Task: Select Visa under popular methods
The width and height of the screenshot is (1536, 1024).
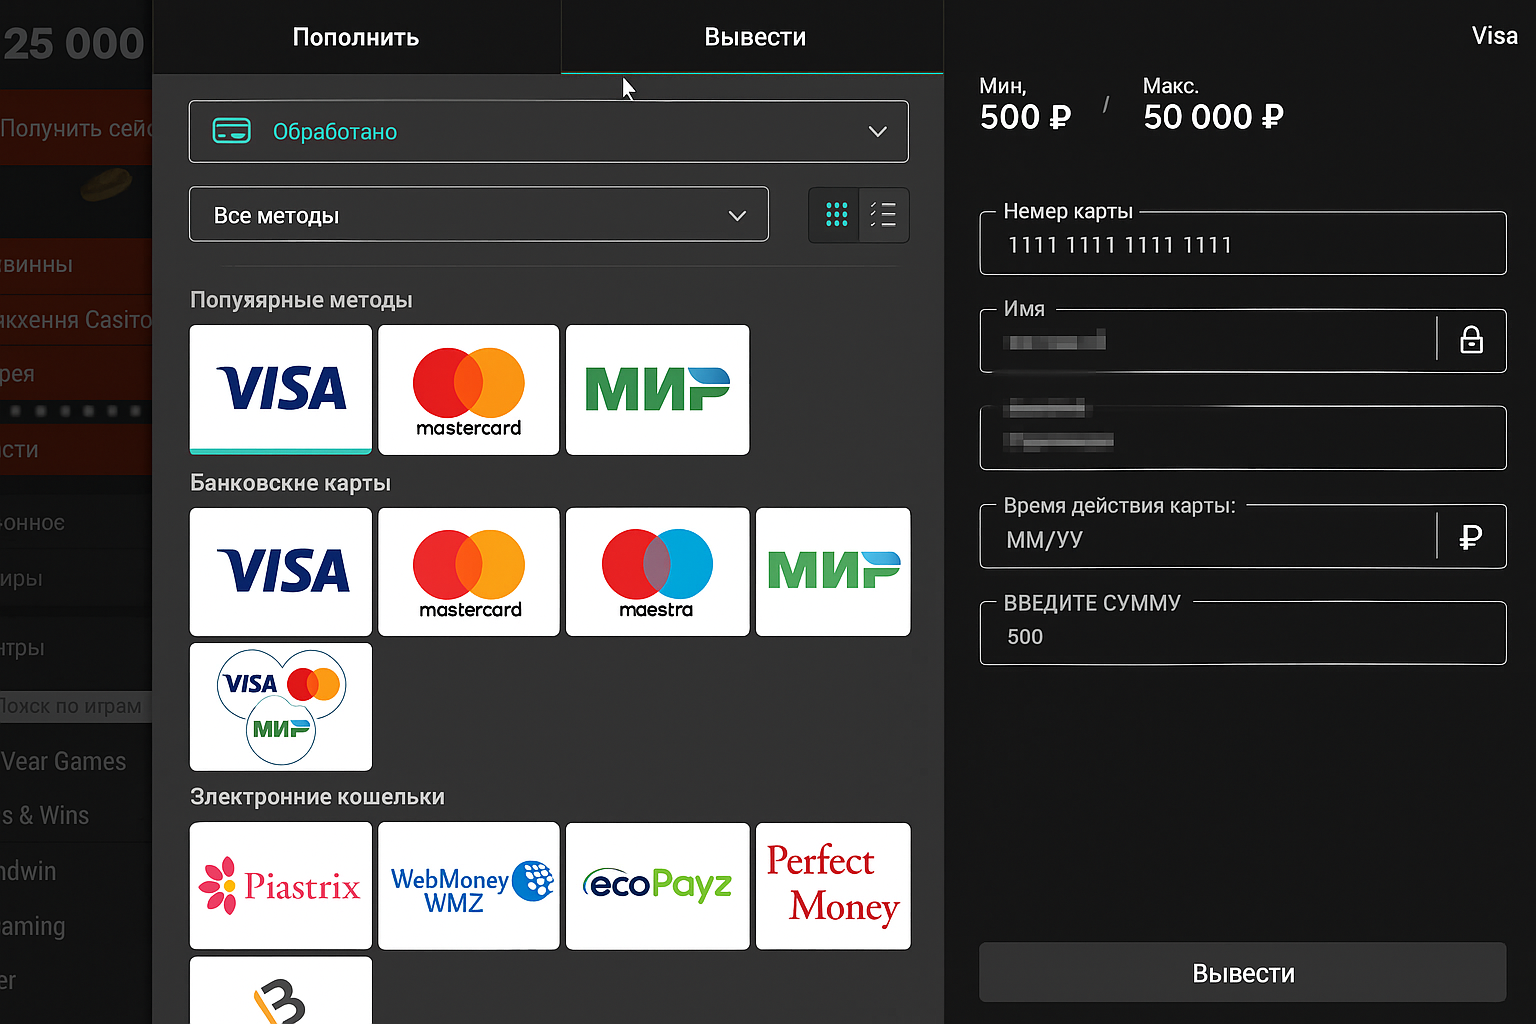Action: (280, 389)
